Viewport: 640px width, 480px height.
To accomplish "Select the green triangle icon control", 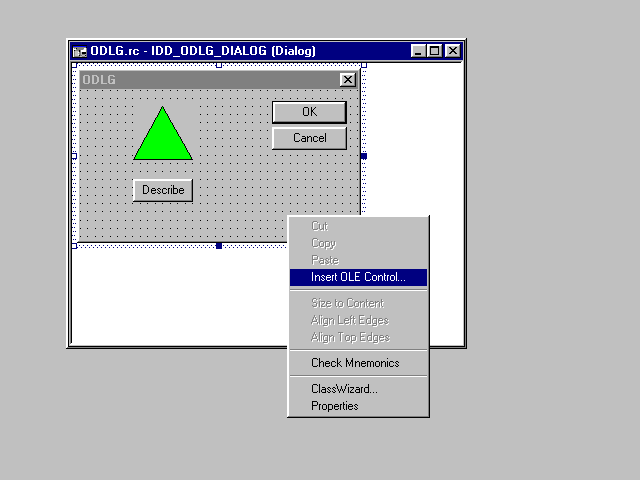I will pos(163,136).
